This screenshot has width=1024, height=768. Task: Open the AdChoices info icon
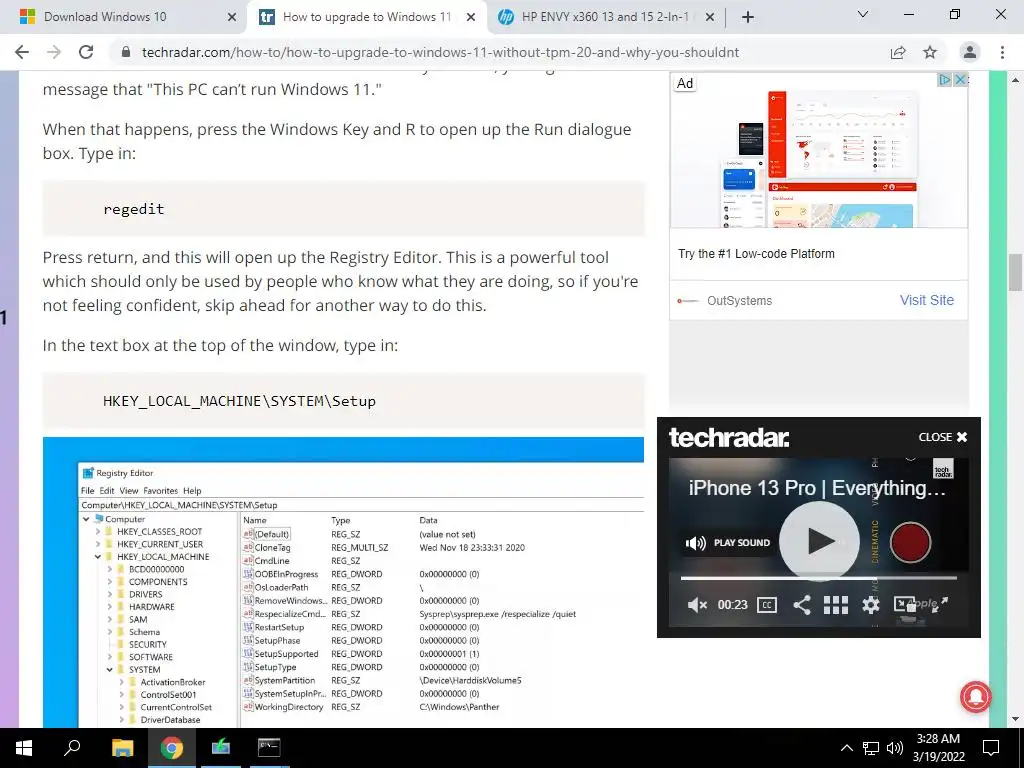944,80
